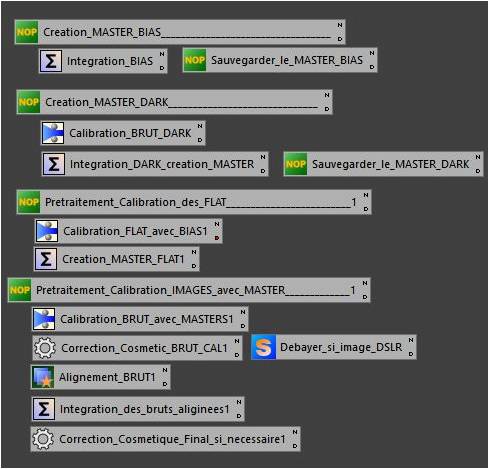The image size is (489, 469).
Task: Select Pretraitement_Calibration_IMAGES_avec_MASTER label
Action: [x=161, y=290]
